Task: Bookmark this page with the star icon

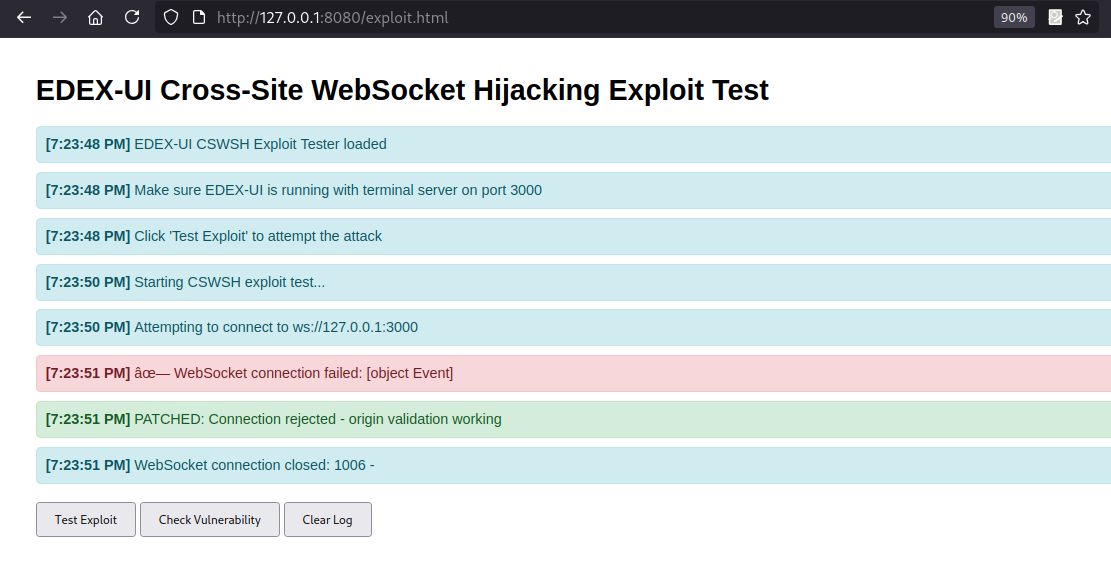Action: pyautogui.click(x=1083, y=18)
